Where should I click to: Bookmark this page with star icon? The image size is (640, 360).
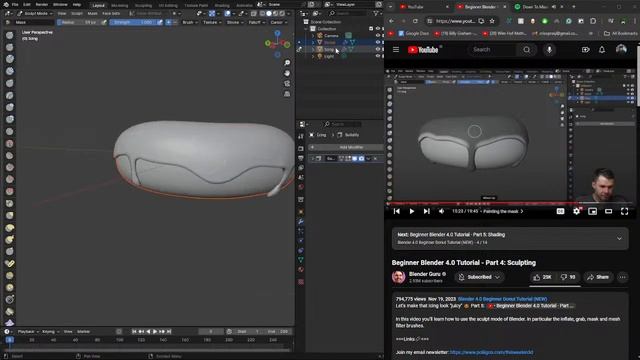click(x=492, y=21)
